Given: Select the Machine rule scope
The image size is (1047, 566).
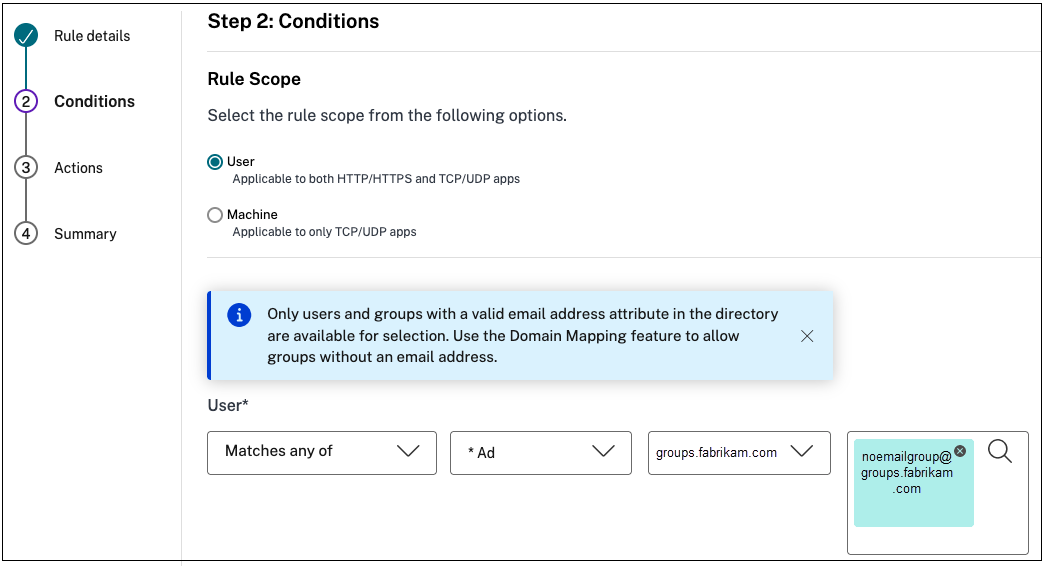Looking at the screenshot, I should 215,215.
